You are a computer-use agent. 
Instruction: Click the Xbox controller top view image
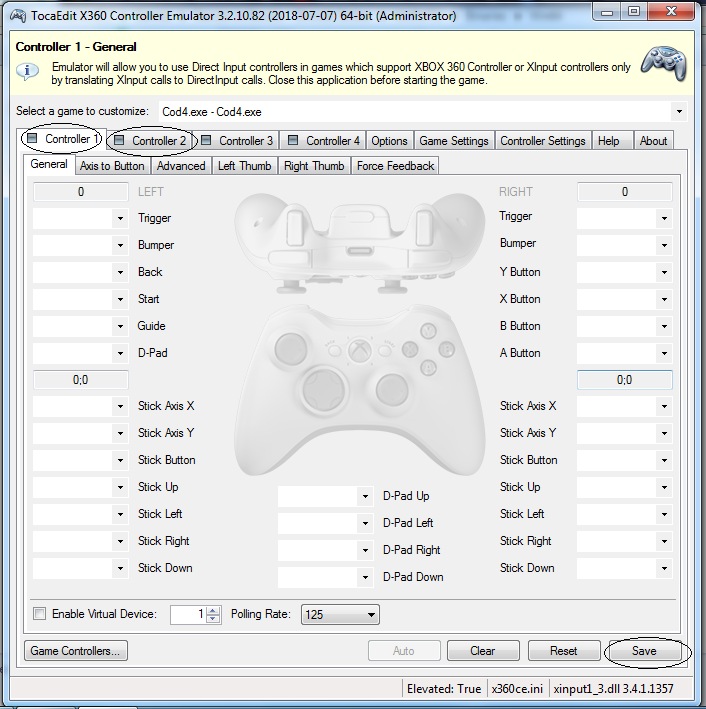[x=360, y=242]
